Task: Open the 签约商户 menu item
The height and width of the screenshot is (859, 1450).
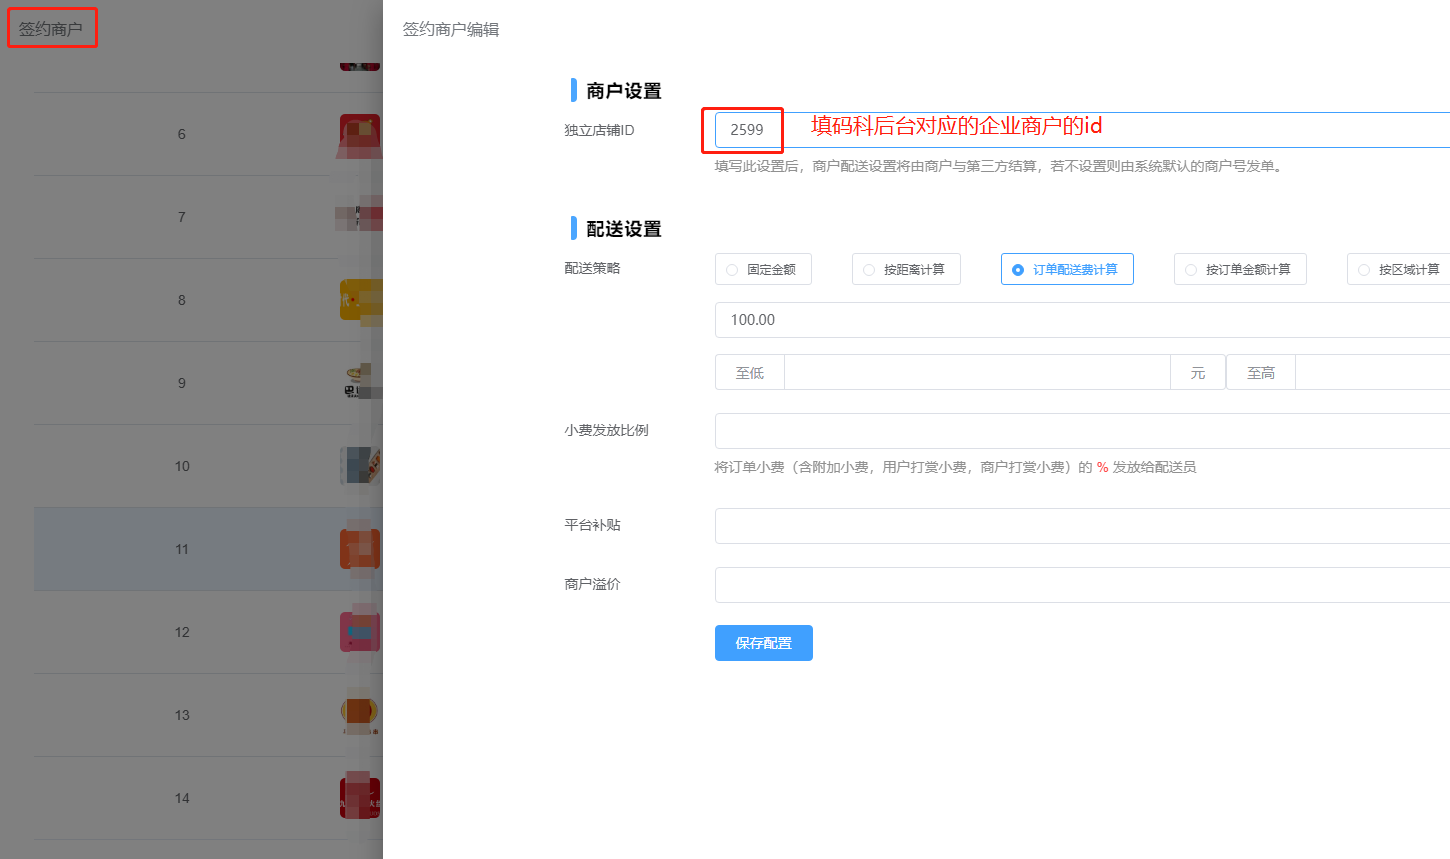Action: coord(52,27)
